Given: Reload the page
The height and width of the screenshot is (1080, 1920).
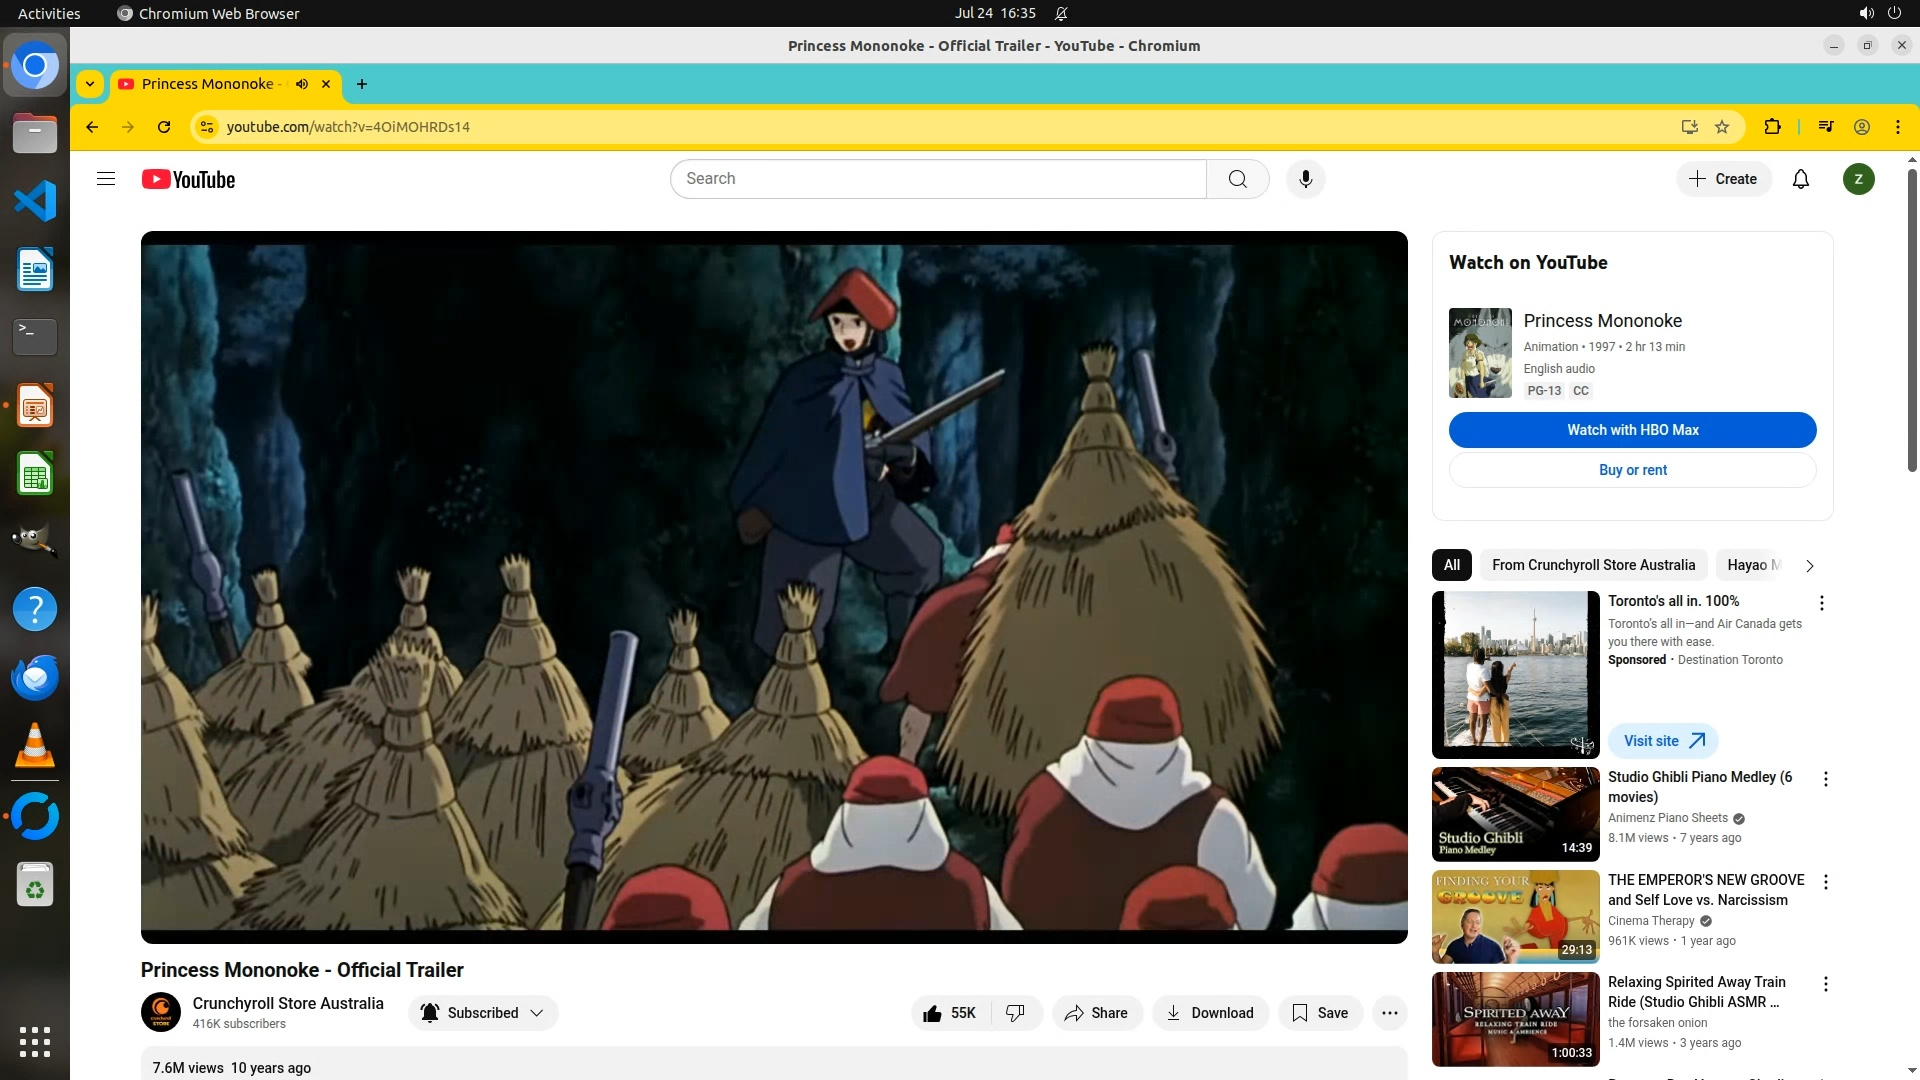Looking at the screenshot, I should click(x=164, y=127).
